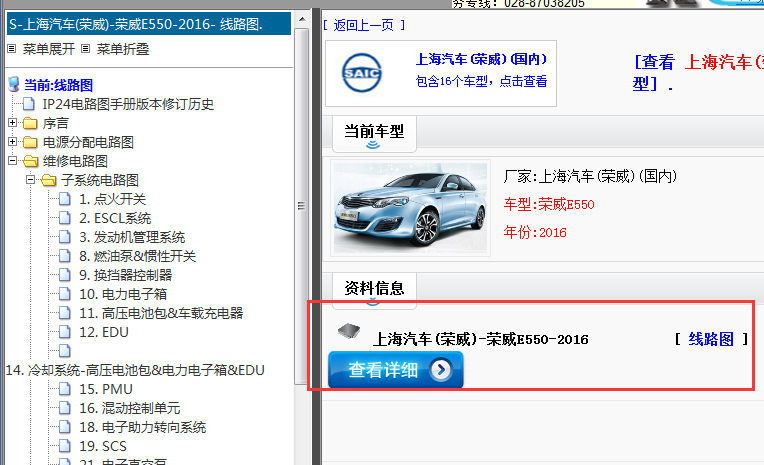This screenshot has width=764, height=465.
Task: Open 9. 换挡器控制器 diagram
Action: tap(126, 275)
